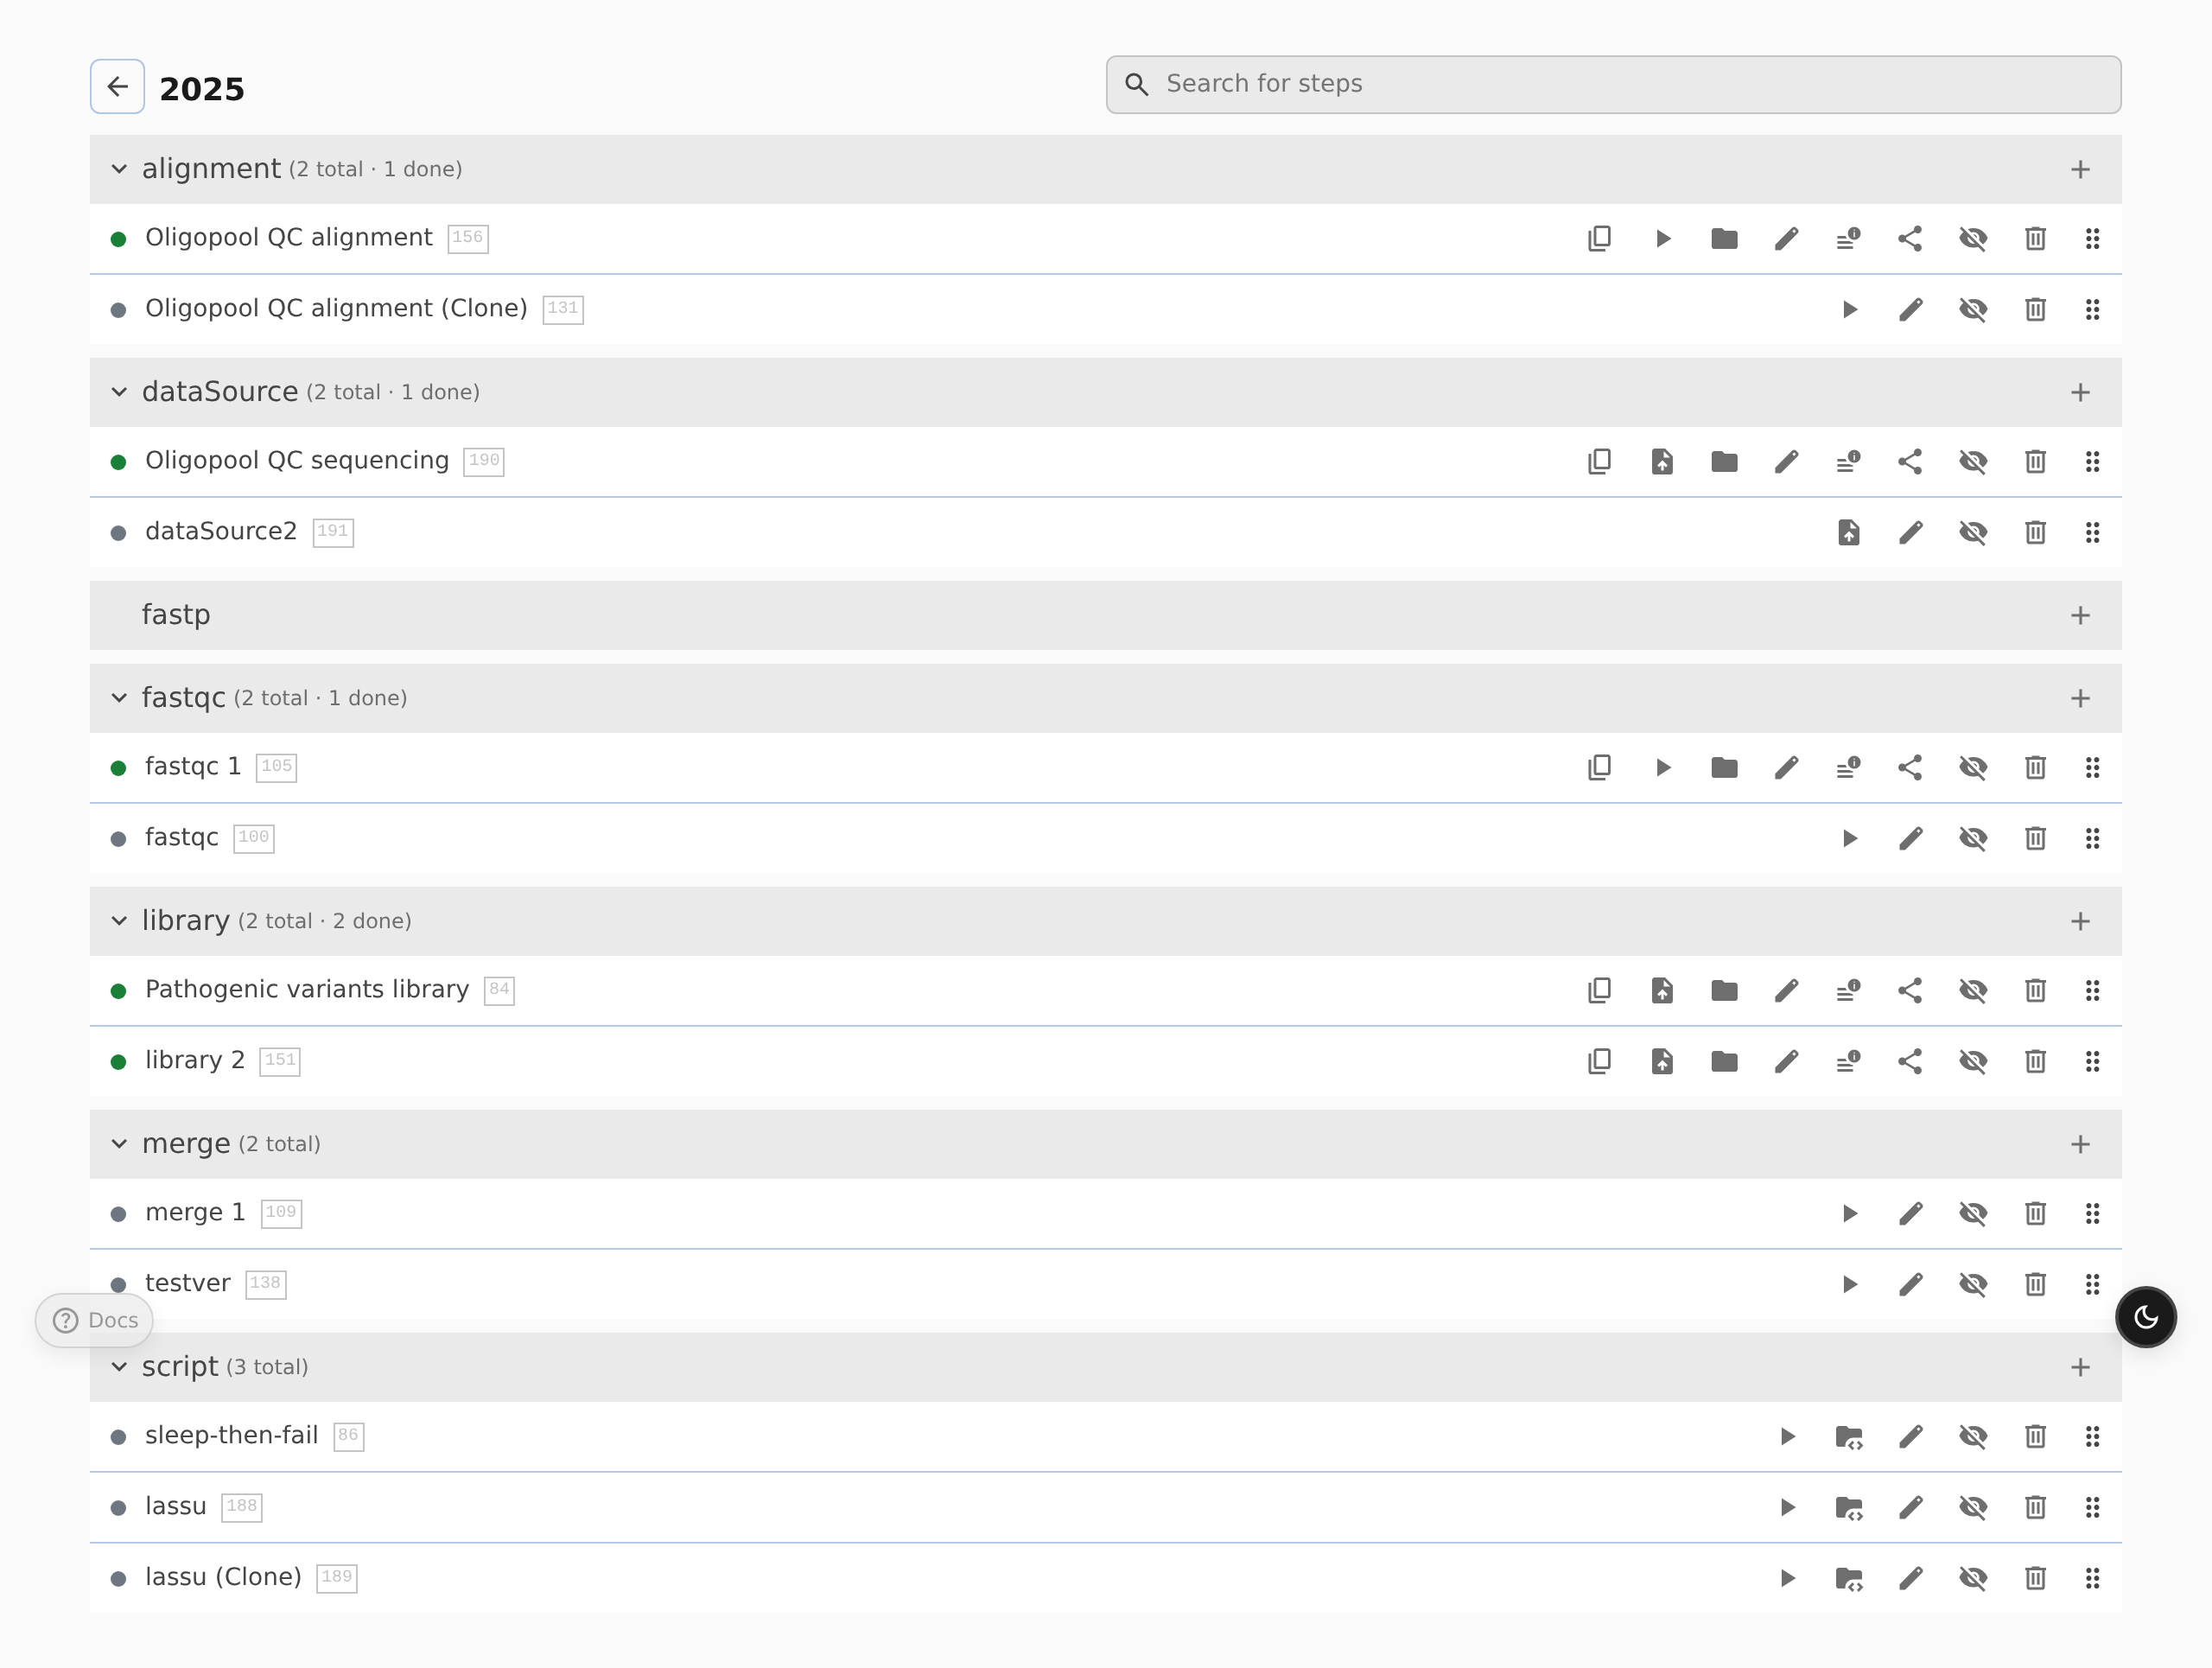This screenshot has width=2212, height=1668.
Task: Collapse the fastqc section
Action: (119, 698)
